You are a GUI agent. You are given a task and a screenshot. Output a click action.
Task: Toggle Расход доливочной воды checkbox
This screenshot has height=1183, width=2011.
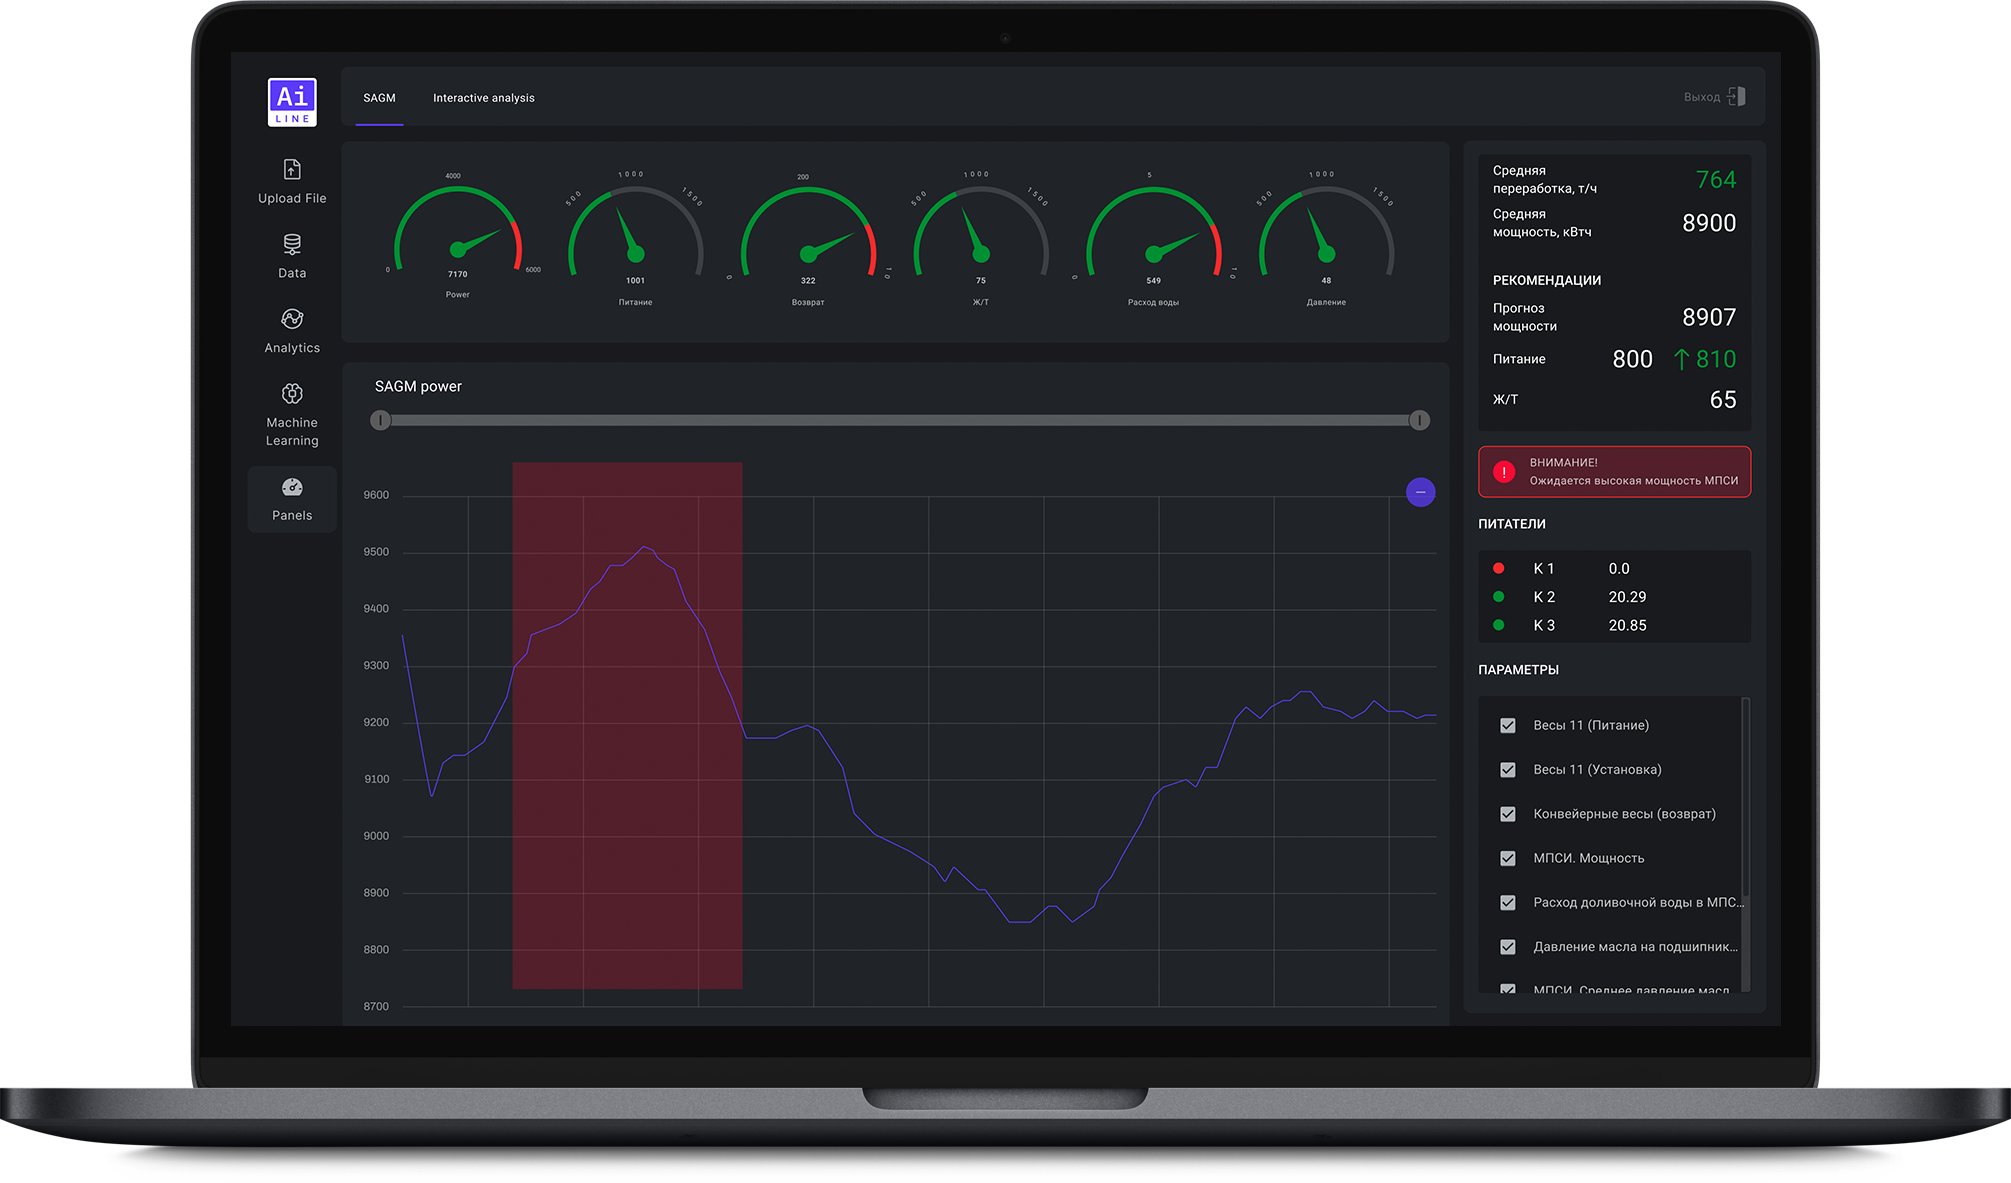pyautogui.click(x=1508, y=903)
